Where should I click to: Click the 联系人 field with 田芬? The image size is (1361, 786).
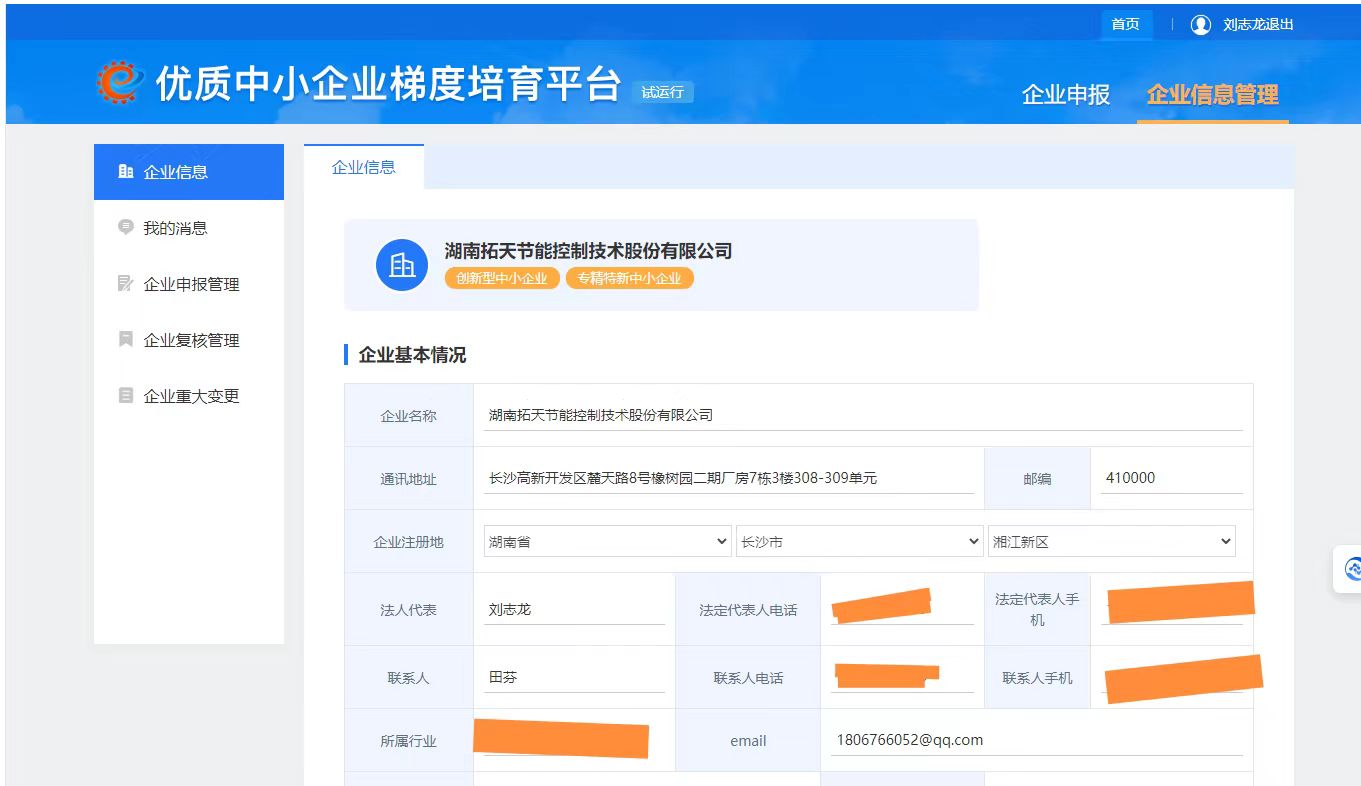tap(574, 677)
